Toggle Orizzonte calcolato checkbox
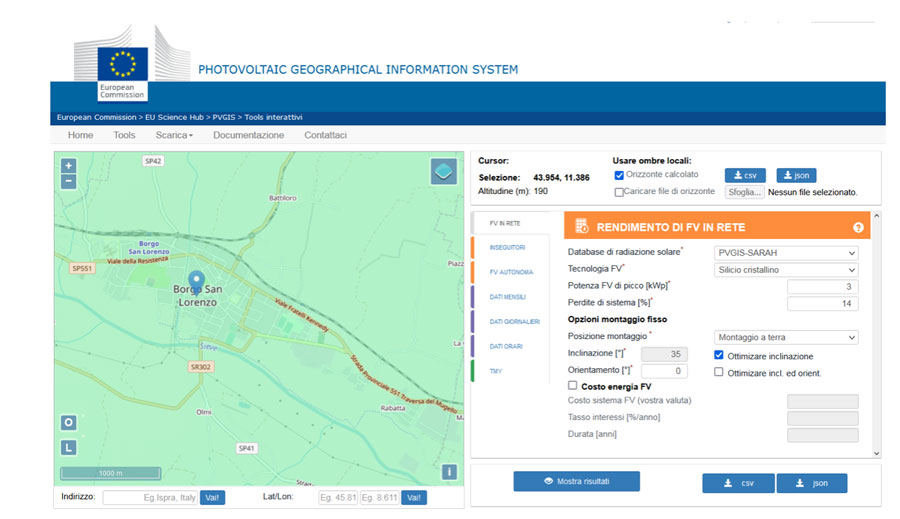The height and width of the screenshot is (519, 900). (x=619, y=175)
